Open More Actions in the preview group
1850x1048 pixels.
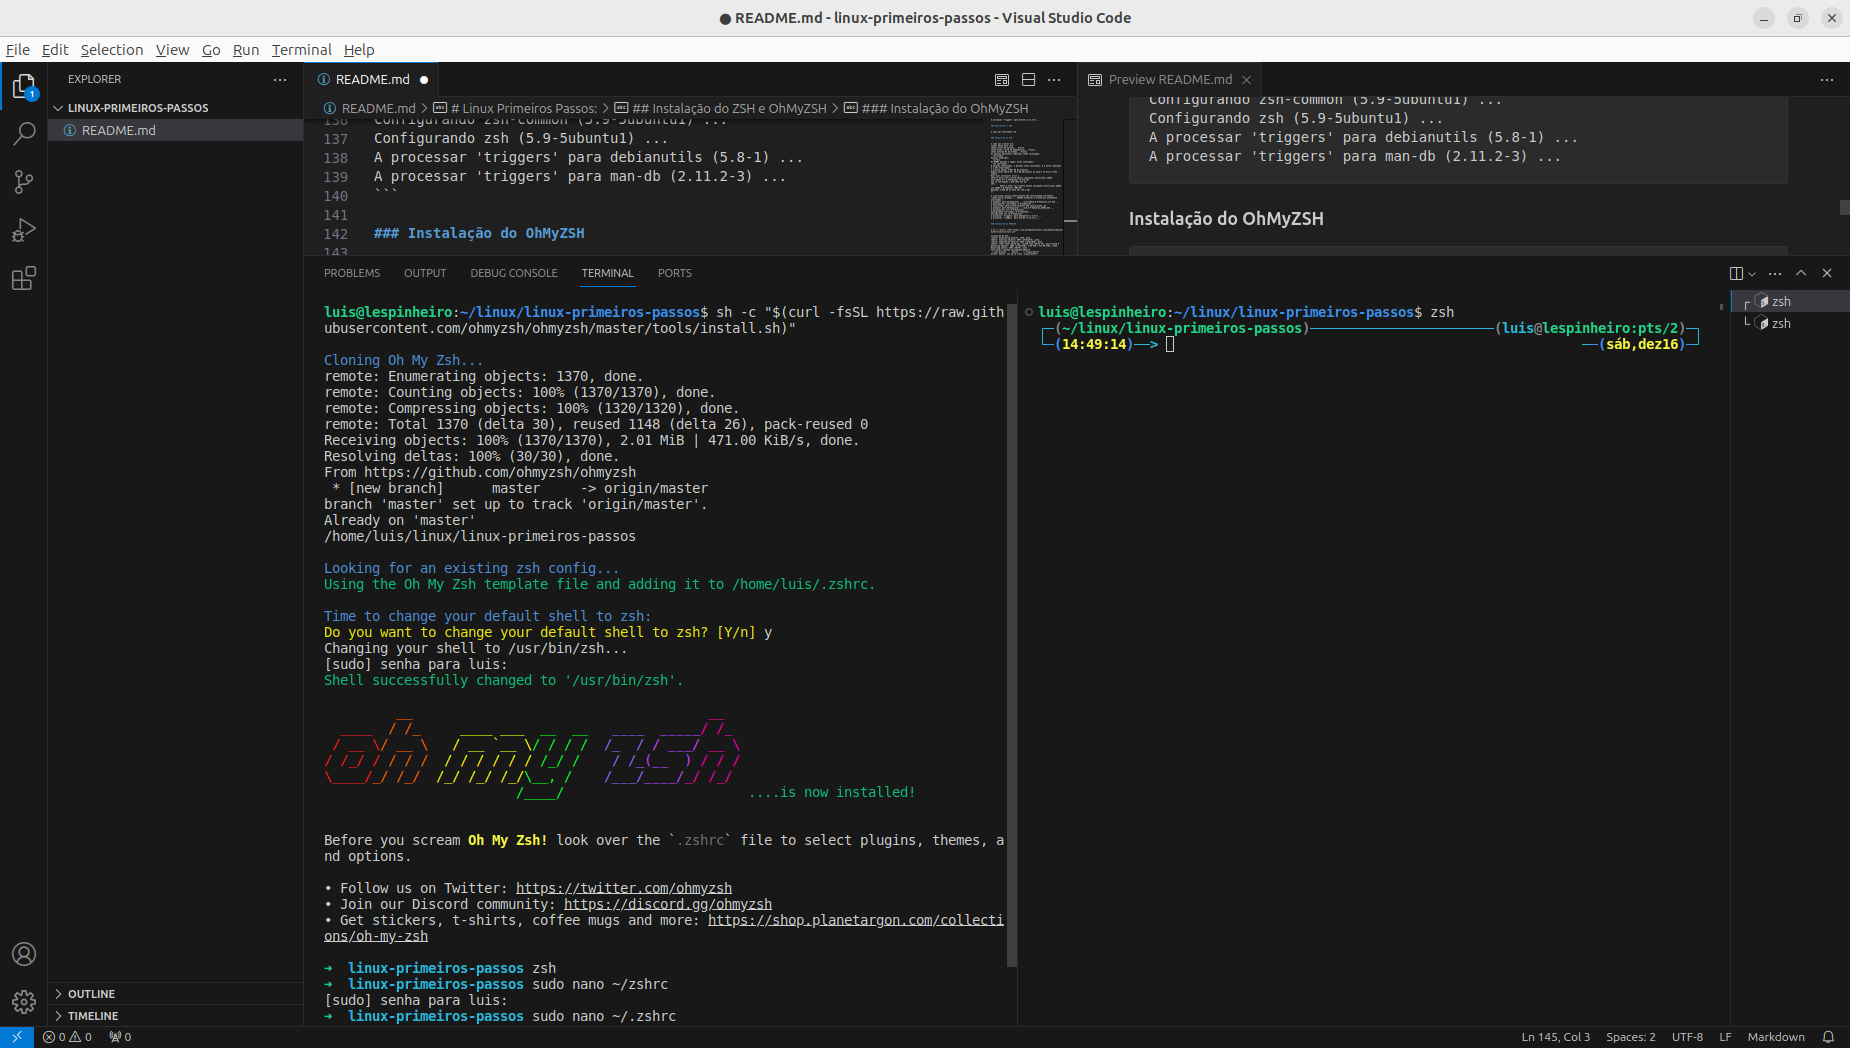(x=1827, y=80)
